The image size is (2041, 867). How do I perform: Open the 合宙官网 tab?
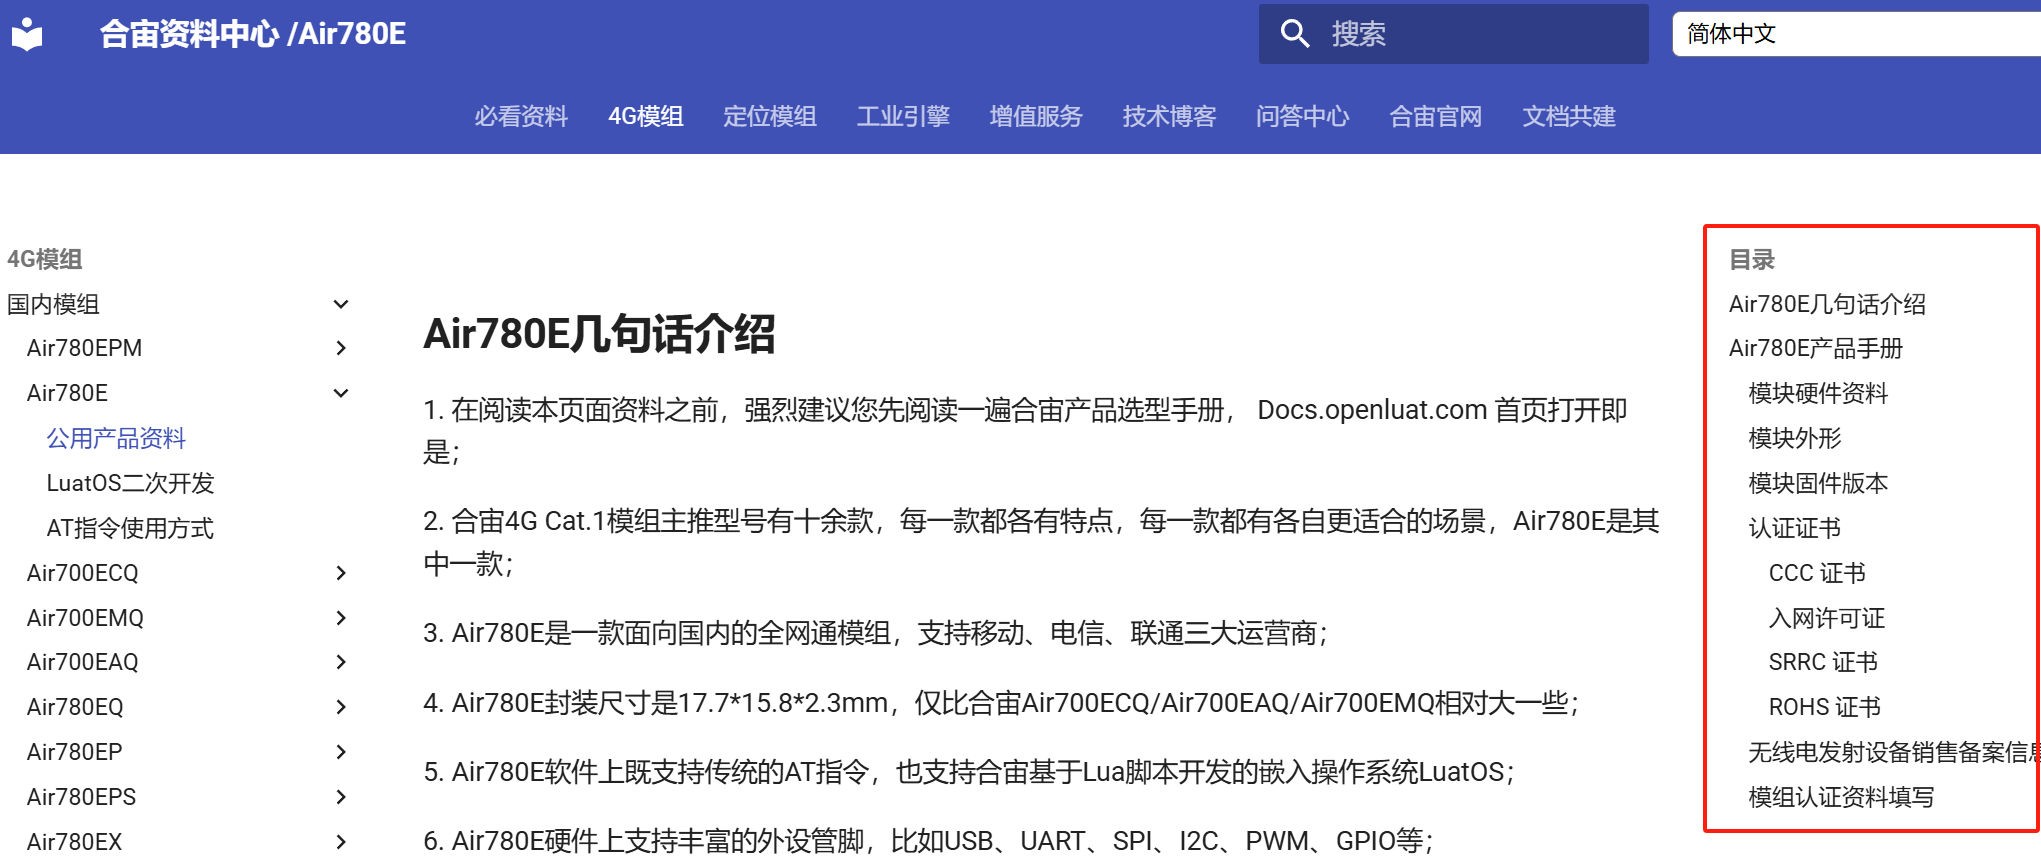(x=1435, y=116)
